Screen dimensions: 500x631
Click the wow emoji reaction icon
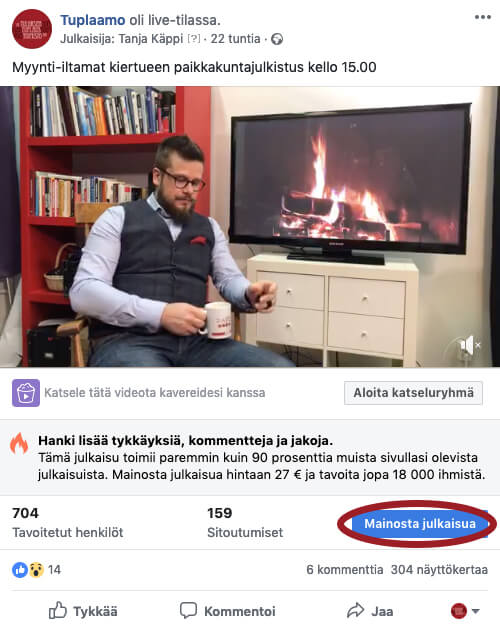[x=36, y=570]
